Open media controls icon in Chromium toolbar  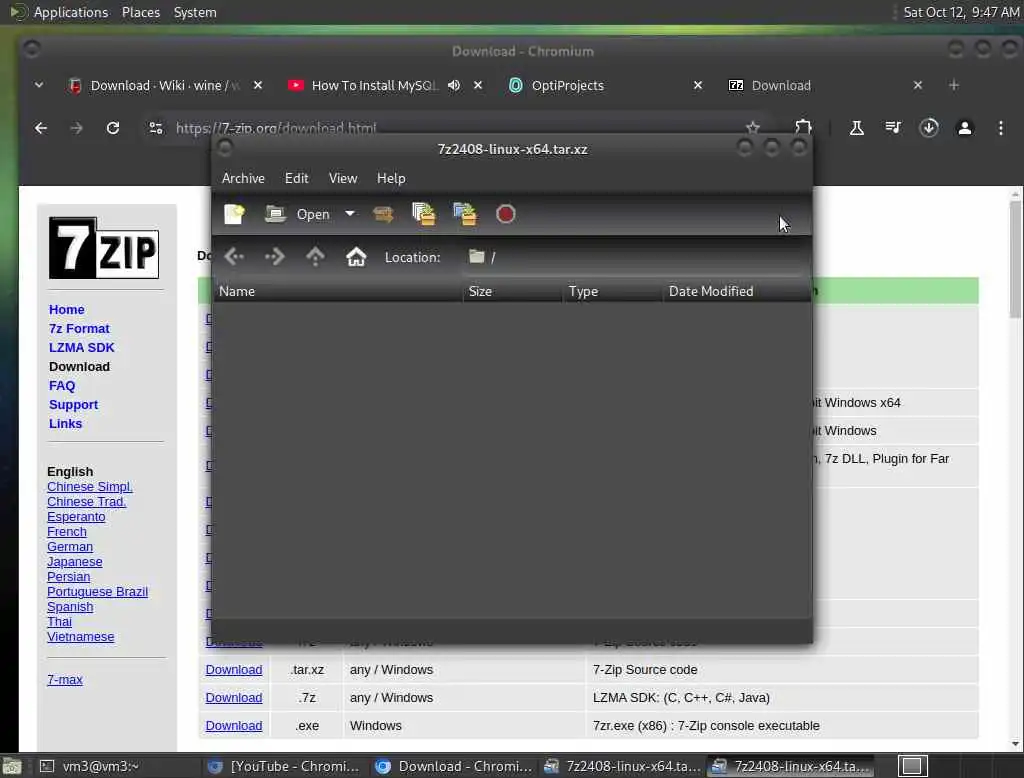click(893, 128)
